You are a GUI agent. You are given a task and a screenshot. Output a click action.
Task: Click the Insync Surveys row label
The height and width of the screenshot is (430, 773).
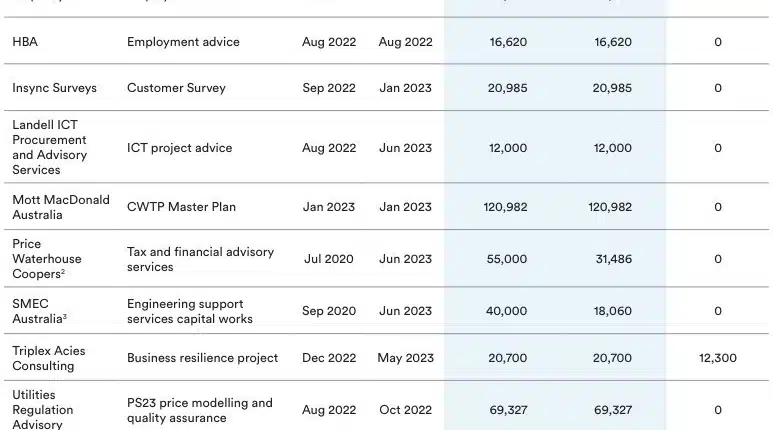click(x=54, y=88)
